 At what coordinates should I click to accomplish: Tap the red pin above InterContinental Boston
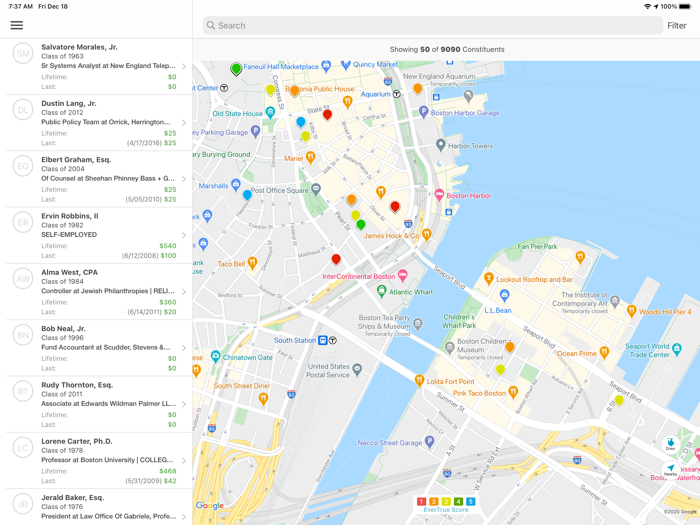pos(336,259)
